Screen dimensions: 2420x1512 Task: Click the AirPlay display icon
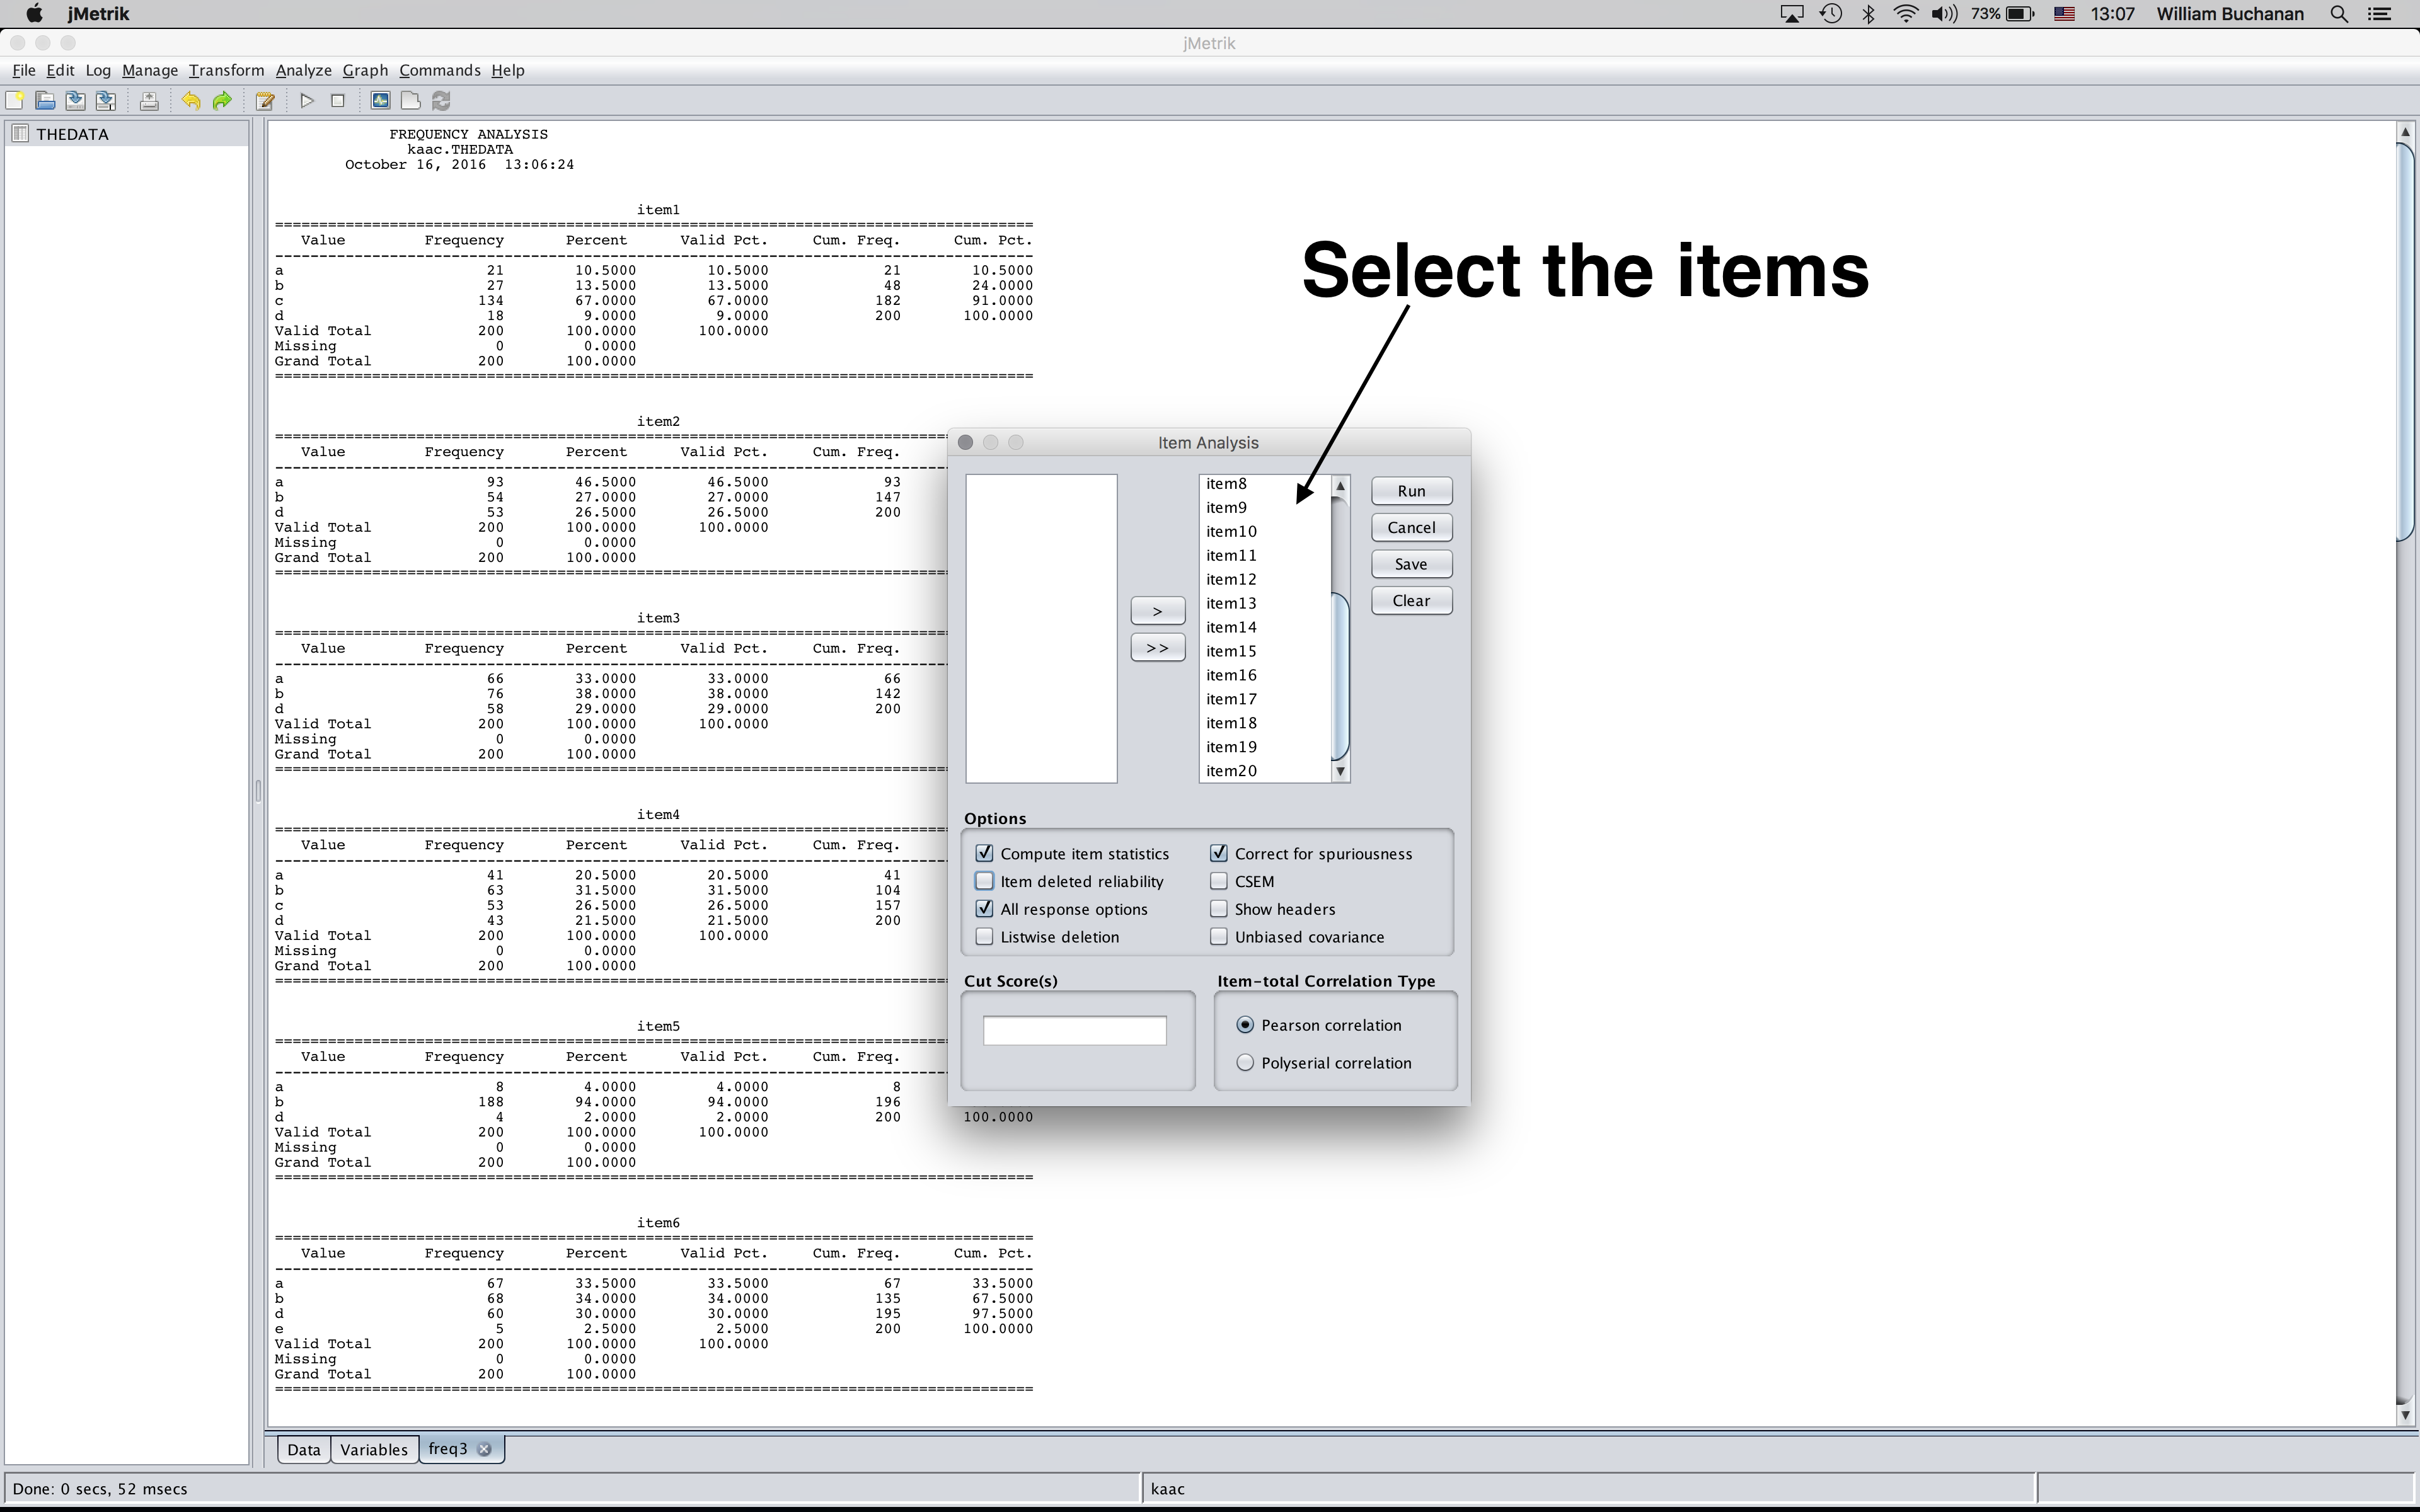click(x=1792, y=14)
